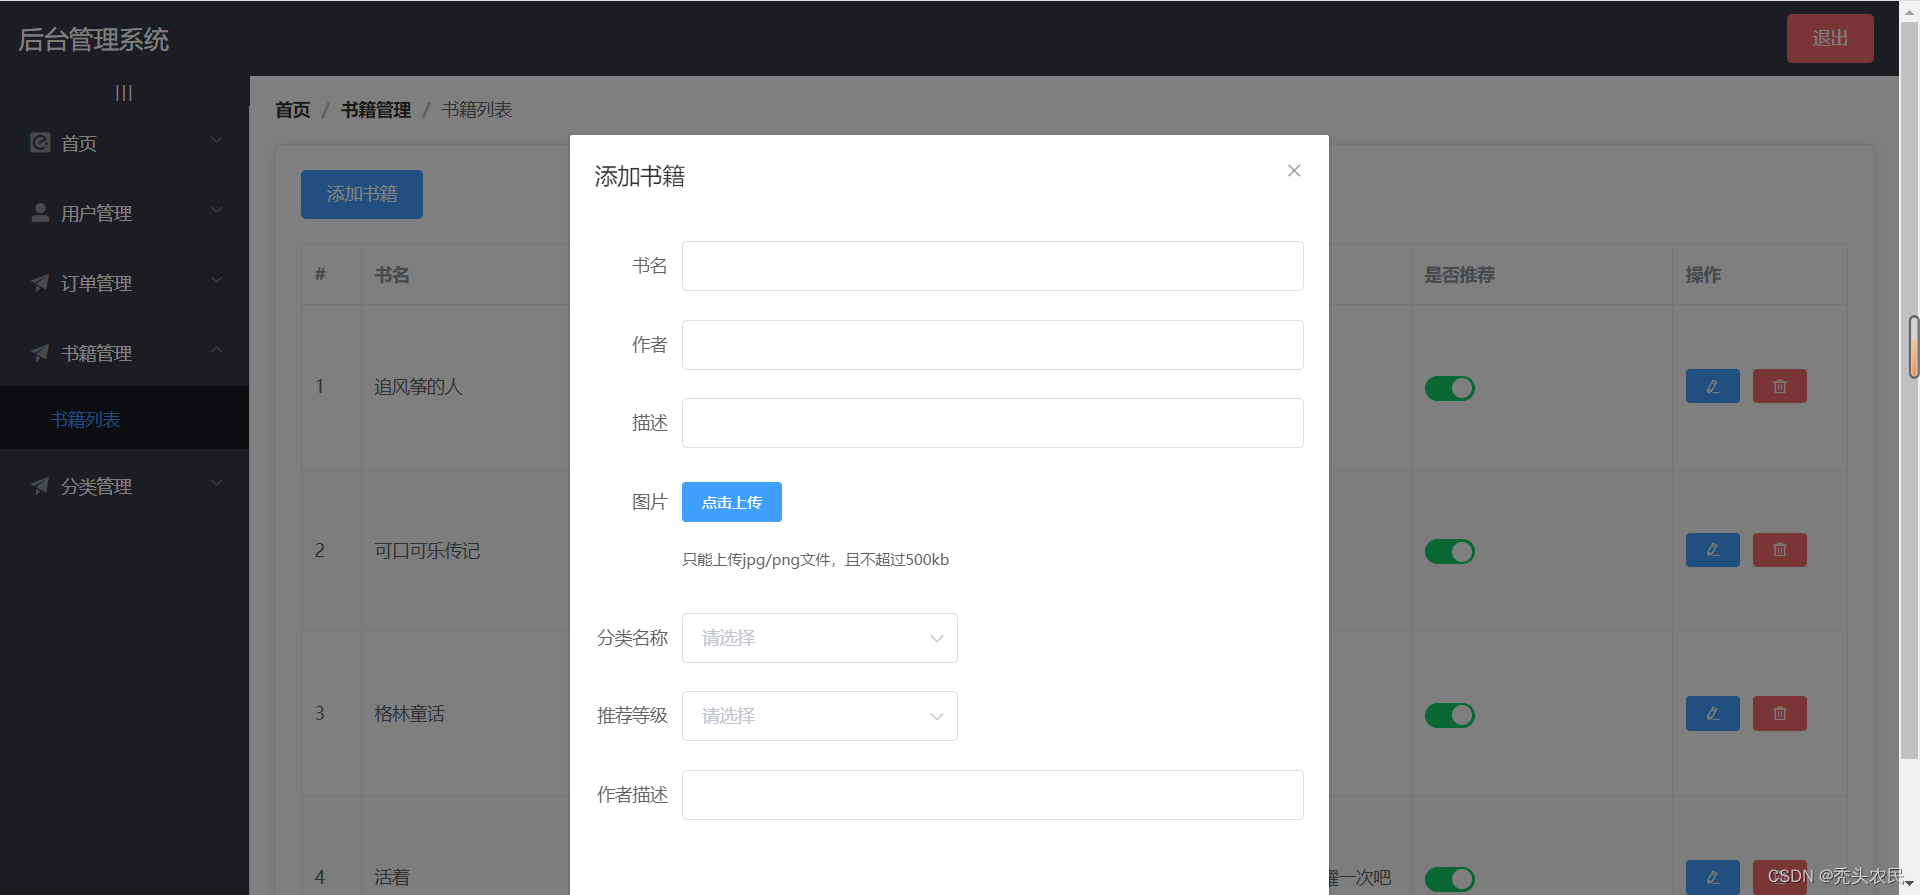Open the 推荐等级 dropdown
The height and width of the screenshot is (895, 1920).
coord(820,716)
